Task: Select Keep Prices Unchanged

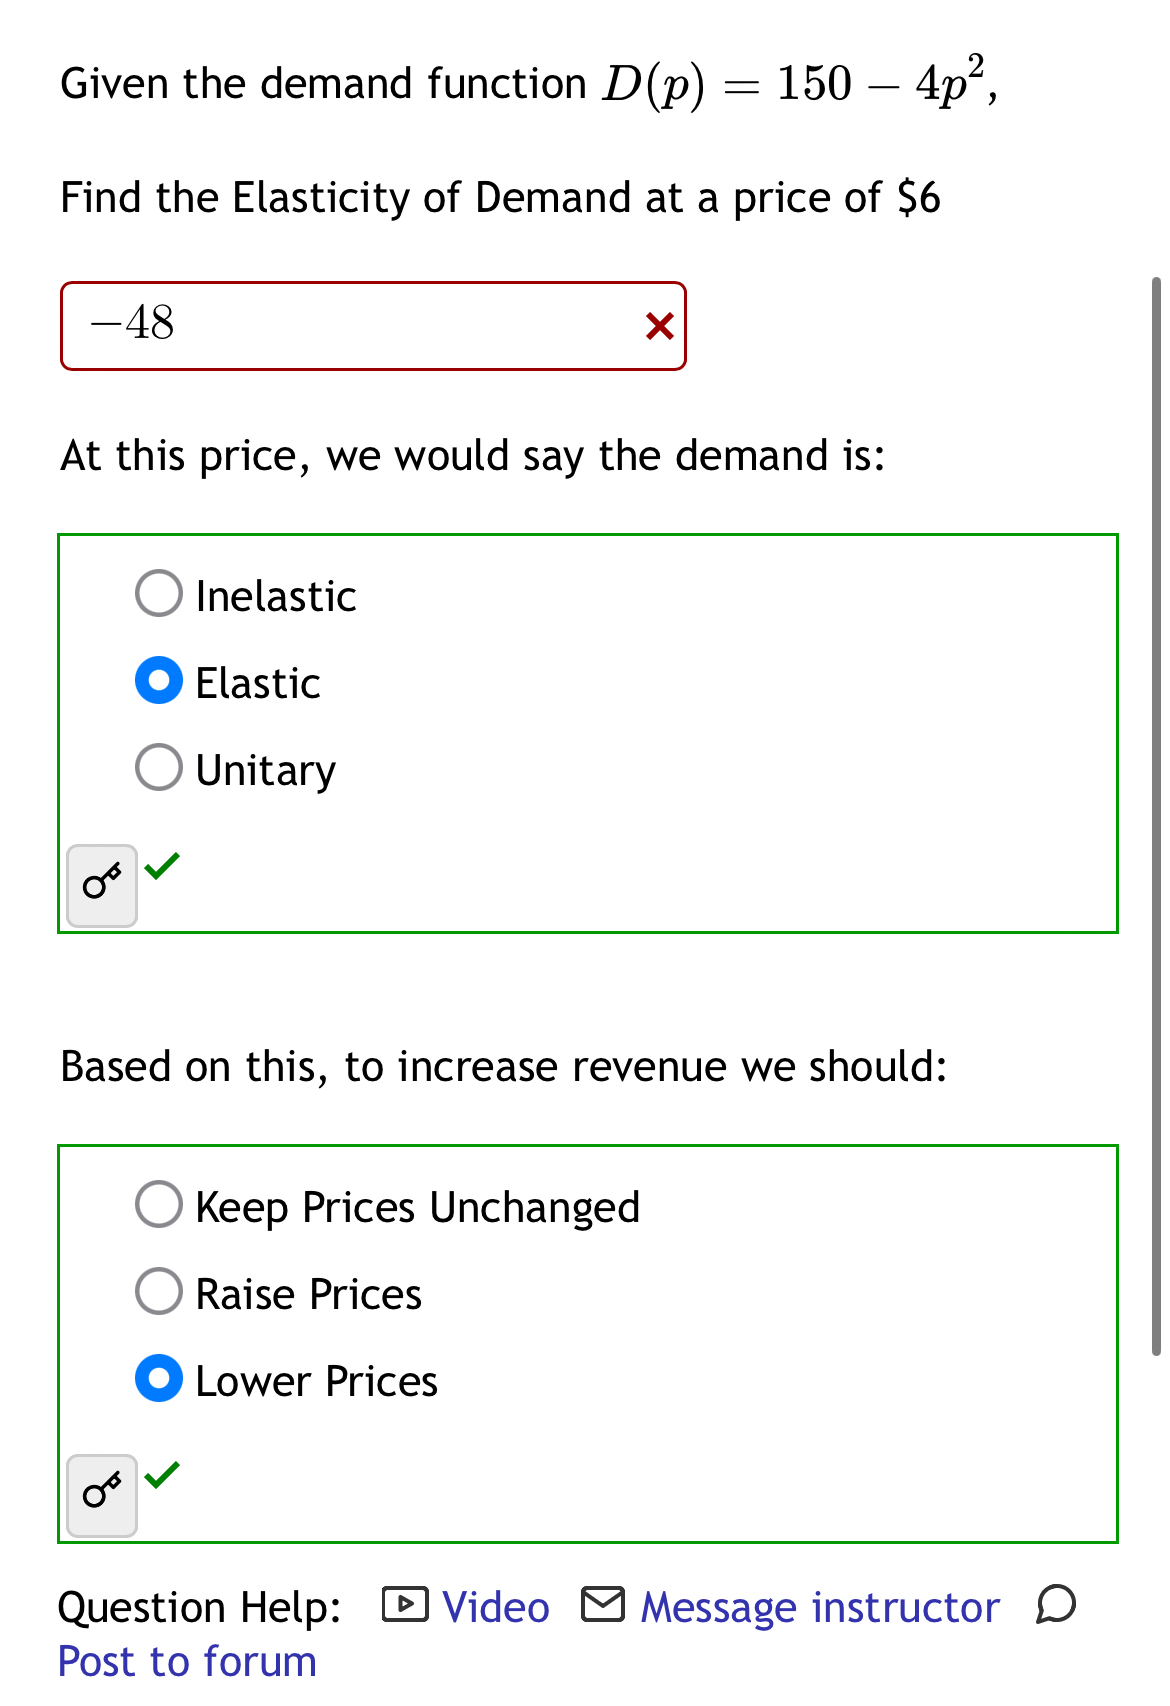Action: (x=158, y=1205)
